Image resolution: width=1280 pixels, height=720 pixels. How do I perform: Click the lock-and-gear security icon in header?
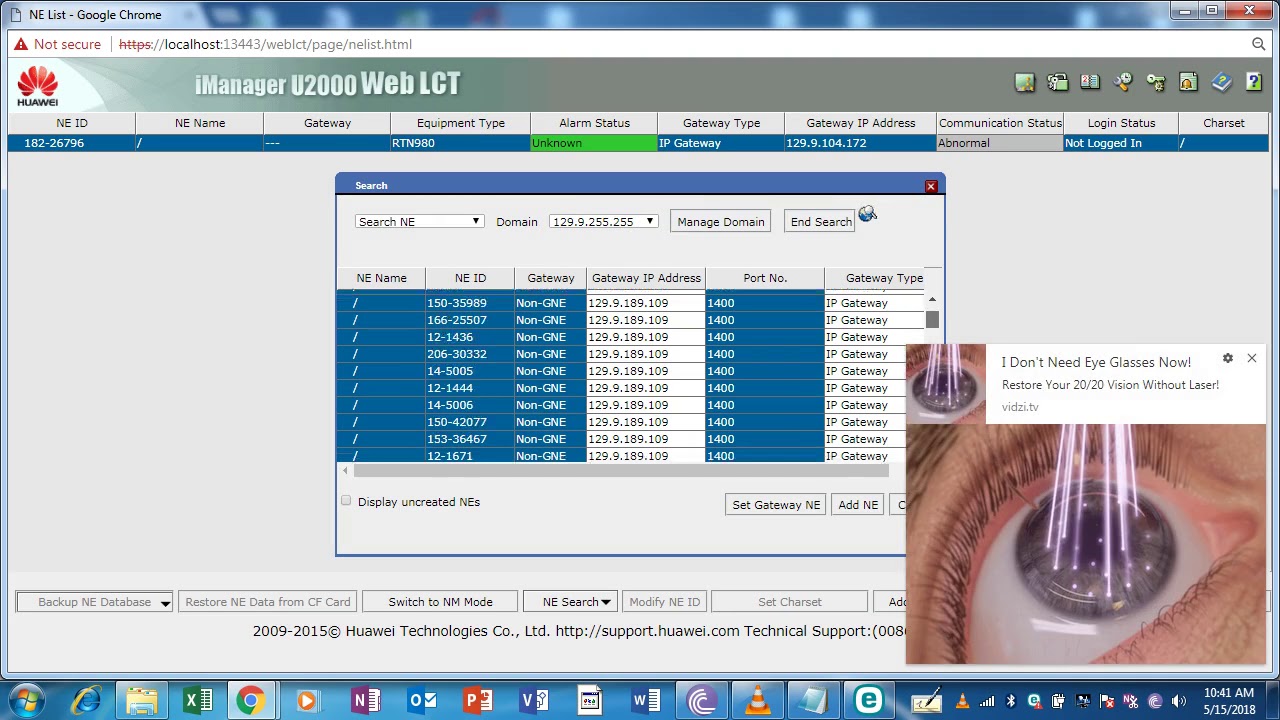1057,83
